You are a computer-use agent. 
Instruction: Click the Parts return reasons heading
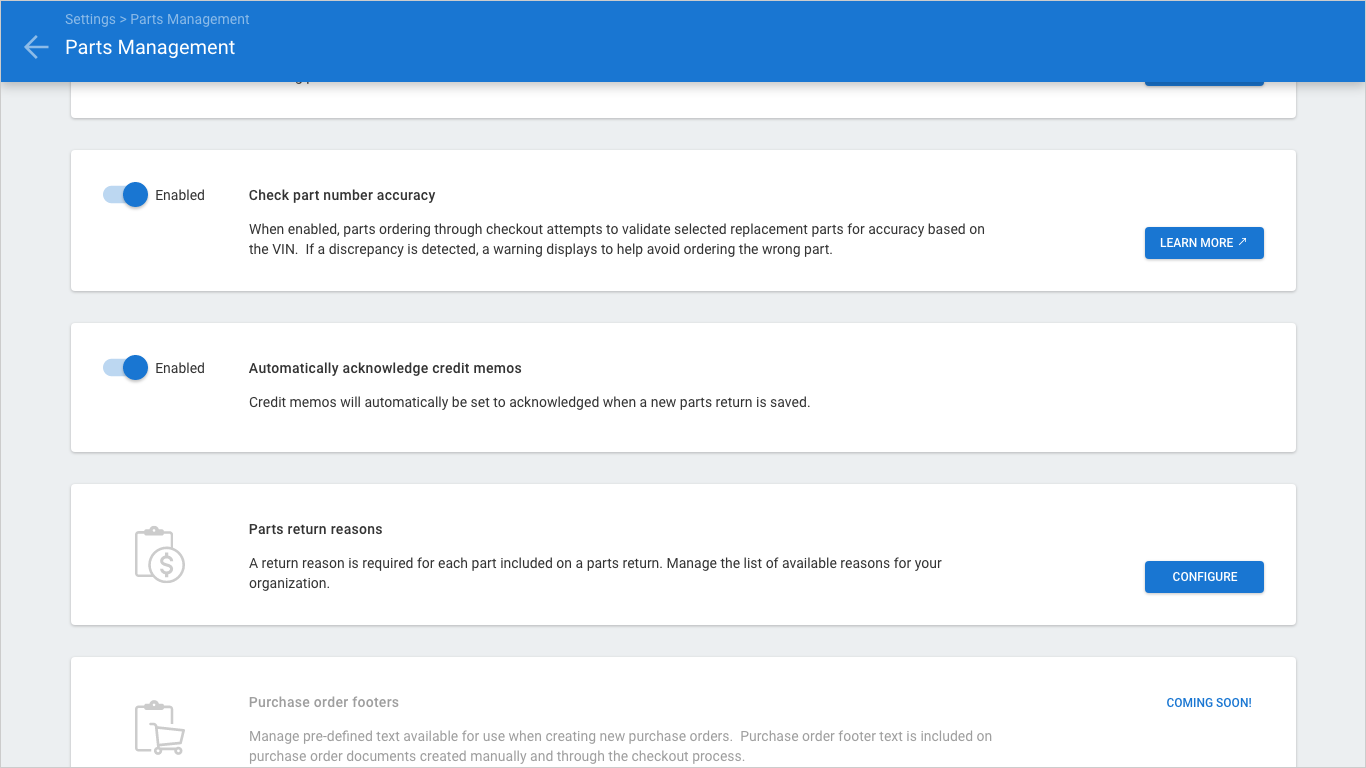[x=316, y=529]
